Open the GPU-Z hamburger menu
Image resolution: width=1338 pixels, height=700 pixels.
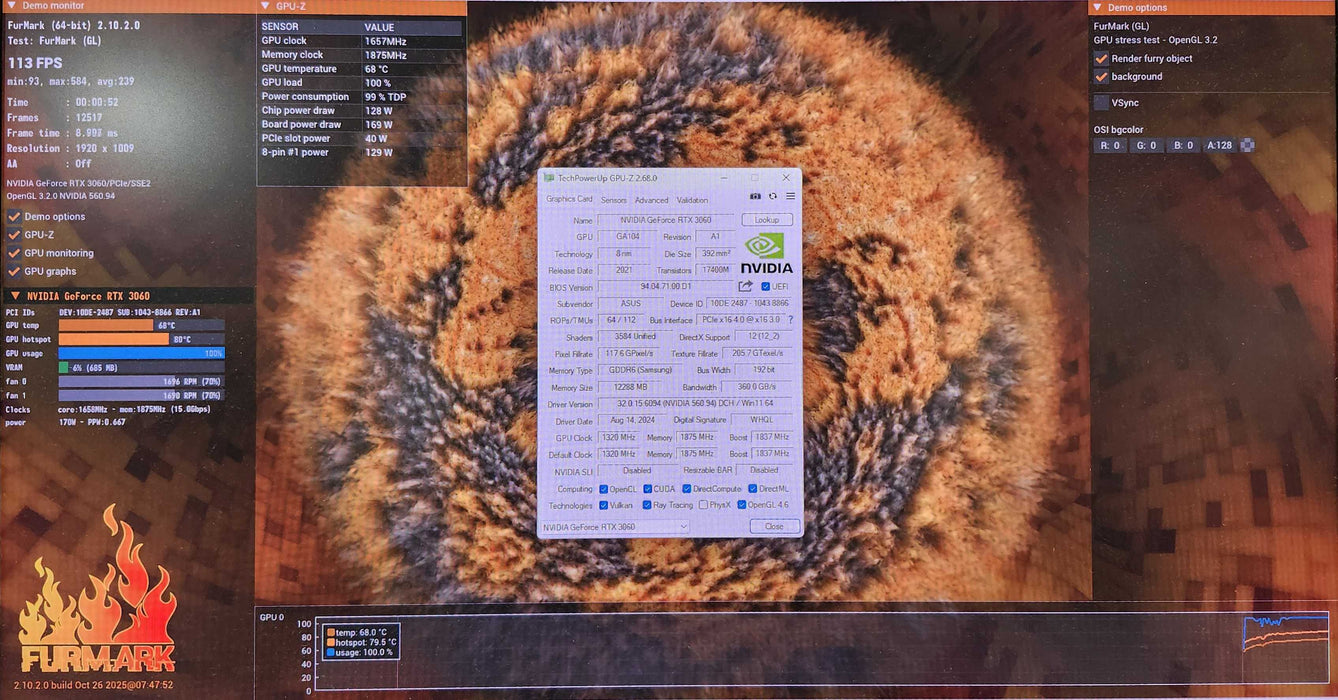point(790,196)
